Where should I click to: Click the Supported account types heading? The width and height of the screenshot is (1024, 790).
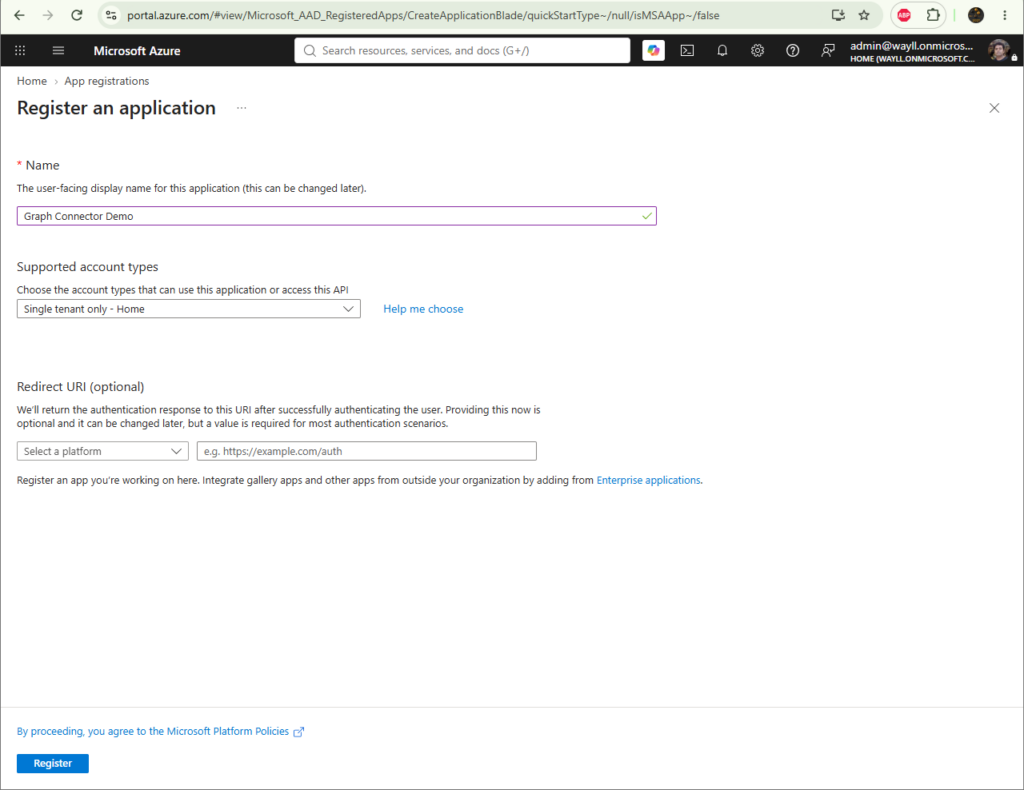point(88,266)
